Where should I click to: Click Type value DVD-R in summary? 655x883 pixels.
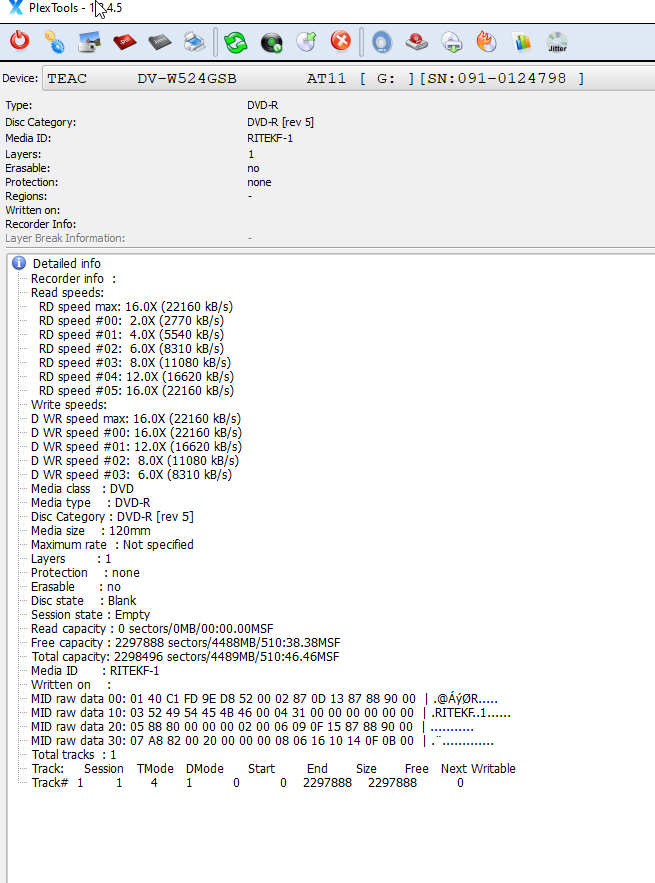pos(262,105)
